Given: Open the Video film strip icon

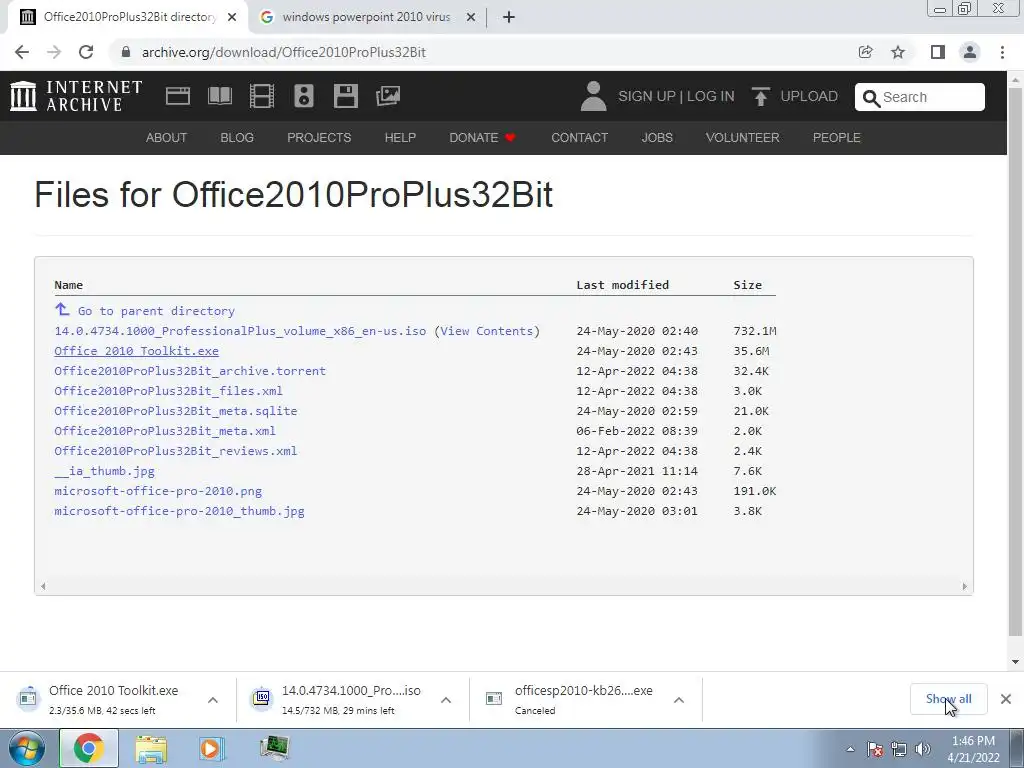Looking at the screenshot, I should [x=261, y=96].
